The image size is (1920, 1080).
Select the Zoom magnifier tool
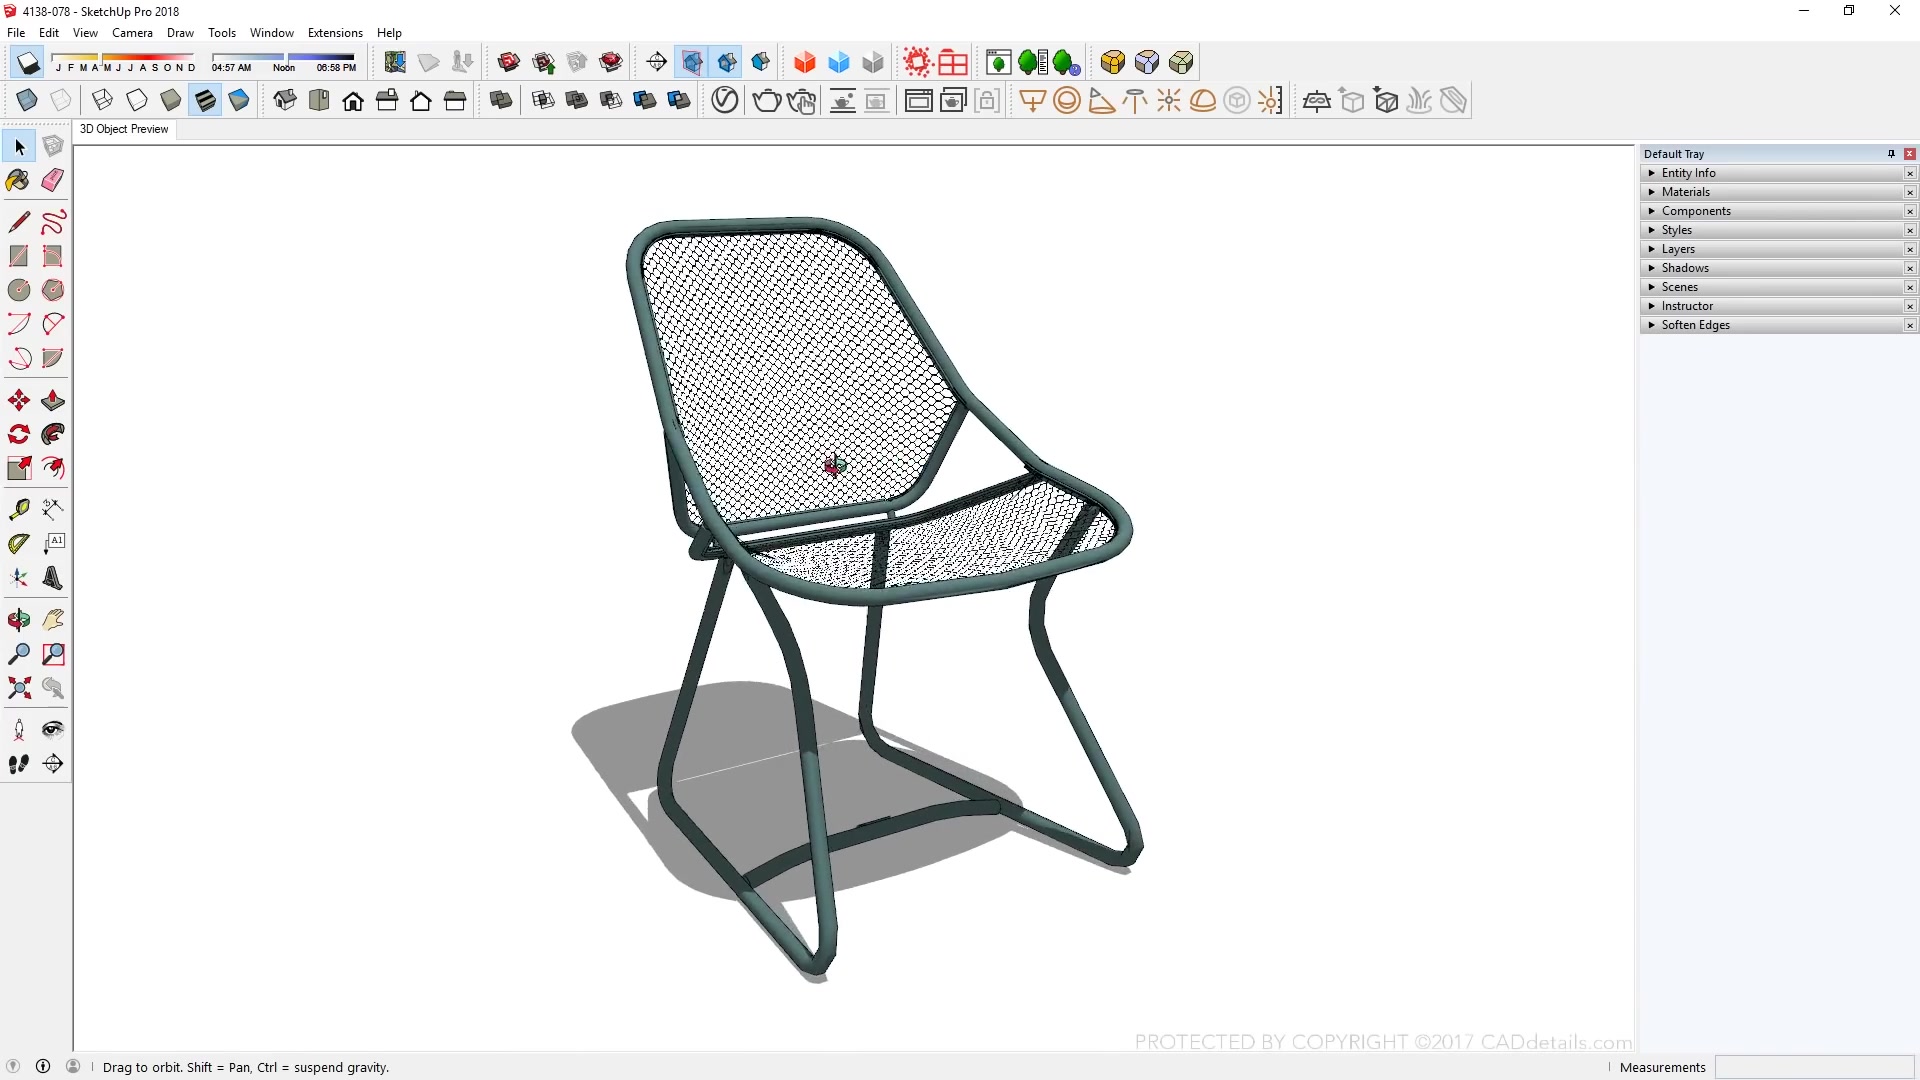[x=19, y=654]
